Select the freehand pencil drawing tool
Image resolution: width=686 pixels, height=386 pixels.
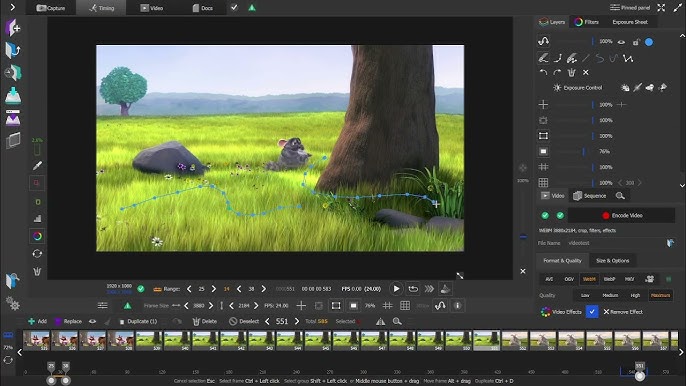(x=543, y=58)
